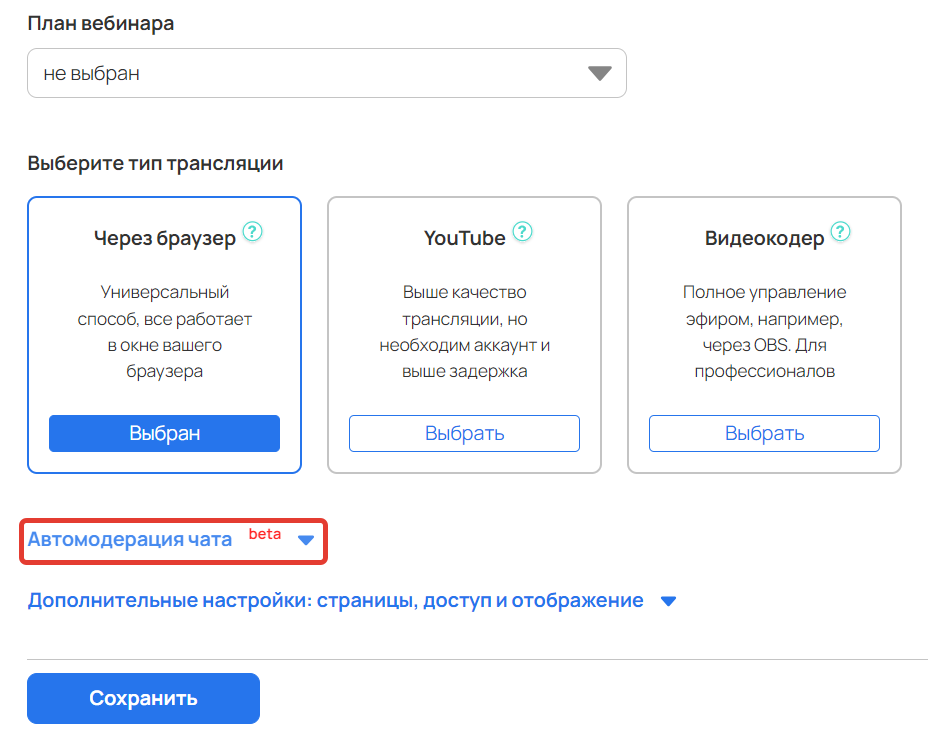This screenshot has width=928, height=732.
Task: Click the arrow beside 'Автомодерация чата' beta
Action: [306, 540]
